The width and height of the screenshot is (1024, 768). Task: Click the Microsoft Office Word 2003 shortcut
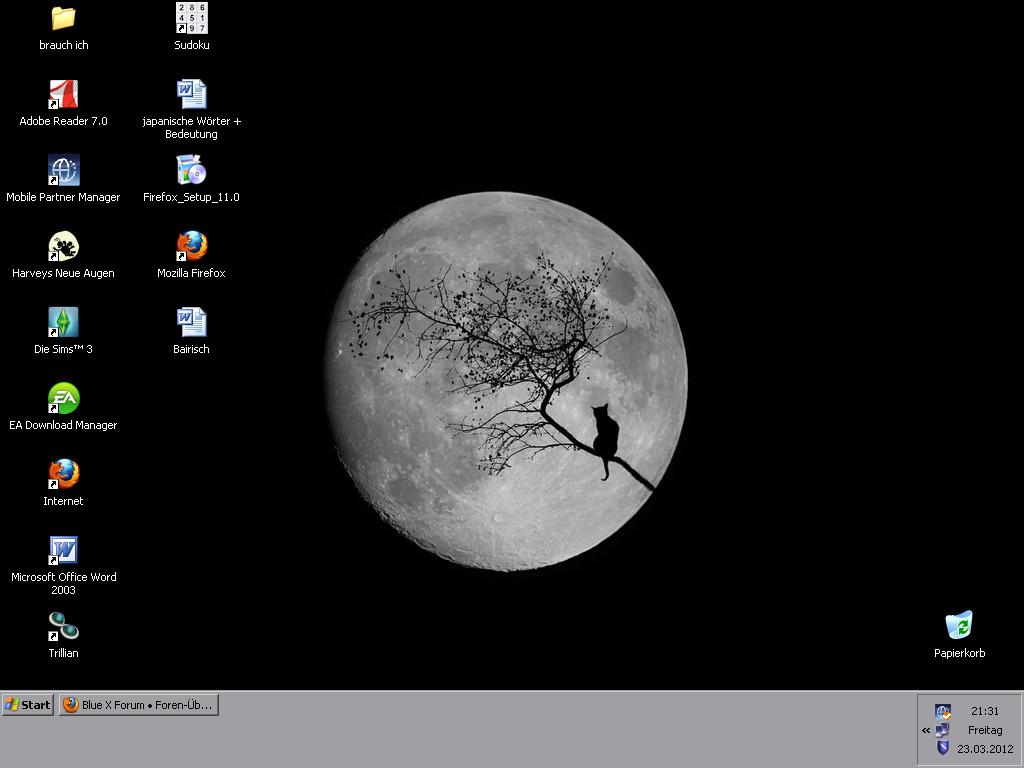[63, 551]
